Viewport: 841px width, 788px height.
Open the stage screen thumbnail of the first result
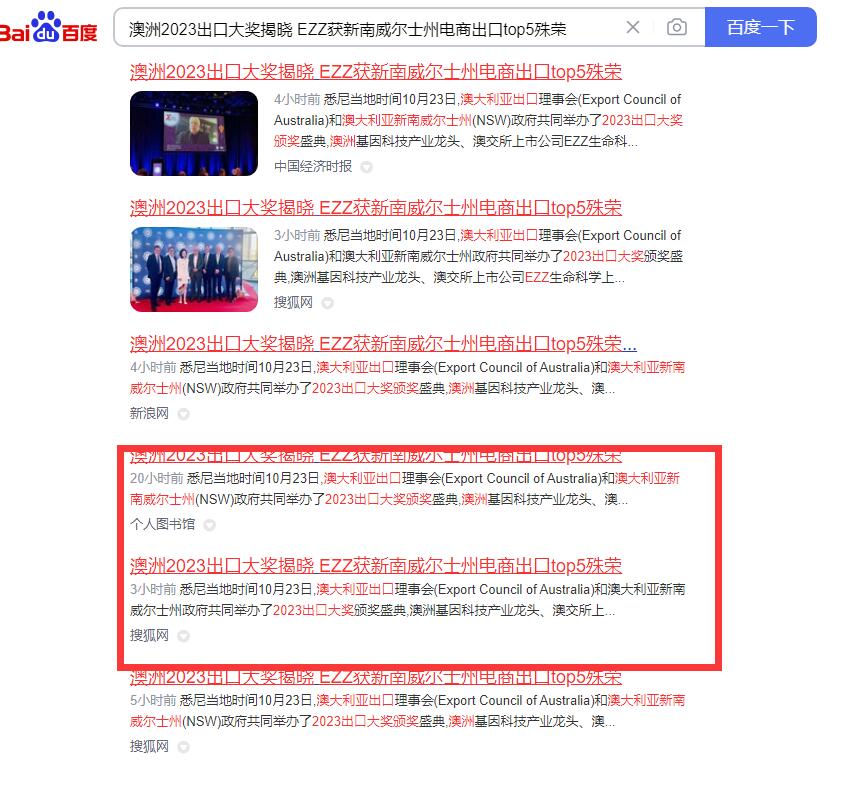pos(194,133)
